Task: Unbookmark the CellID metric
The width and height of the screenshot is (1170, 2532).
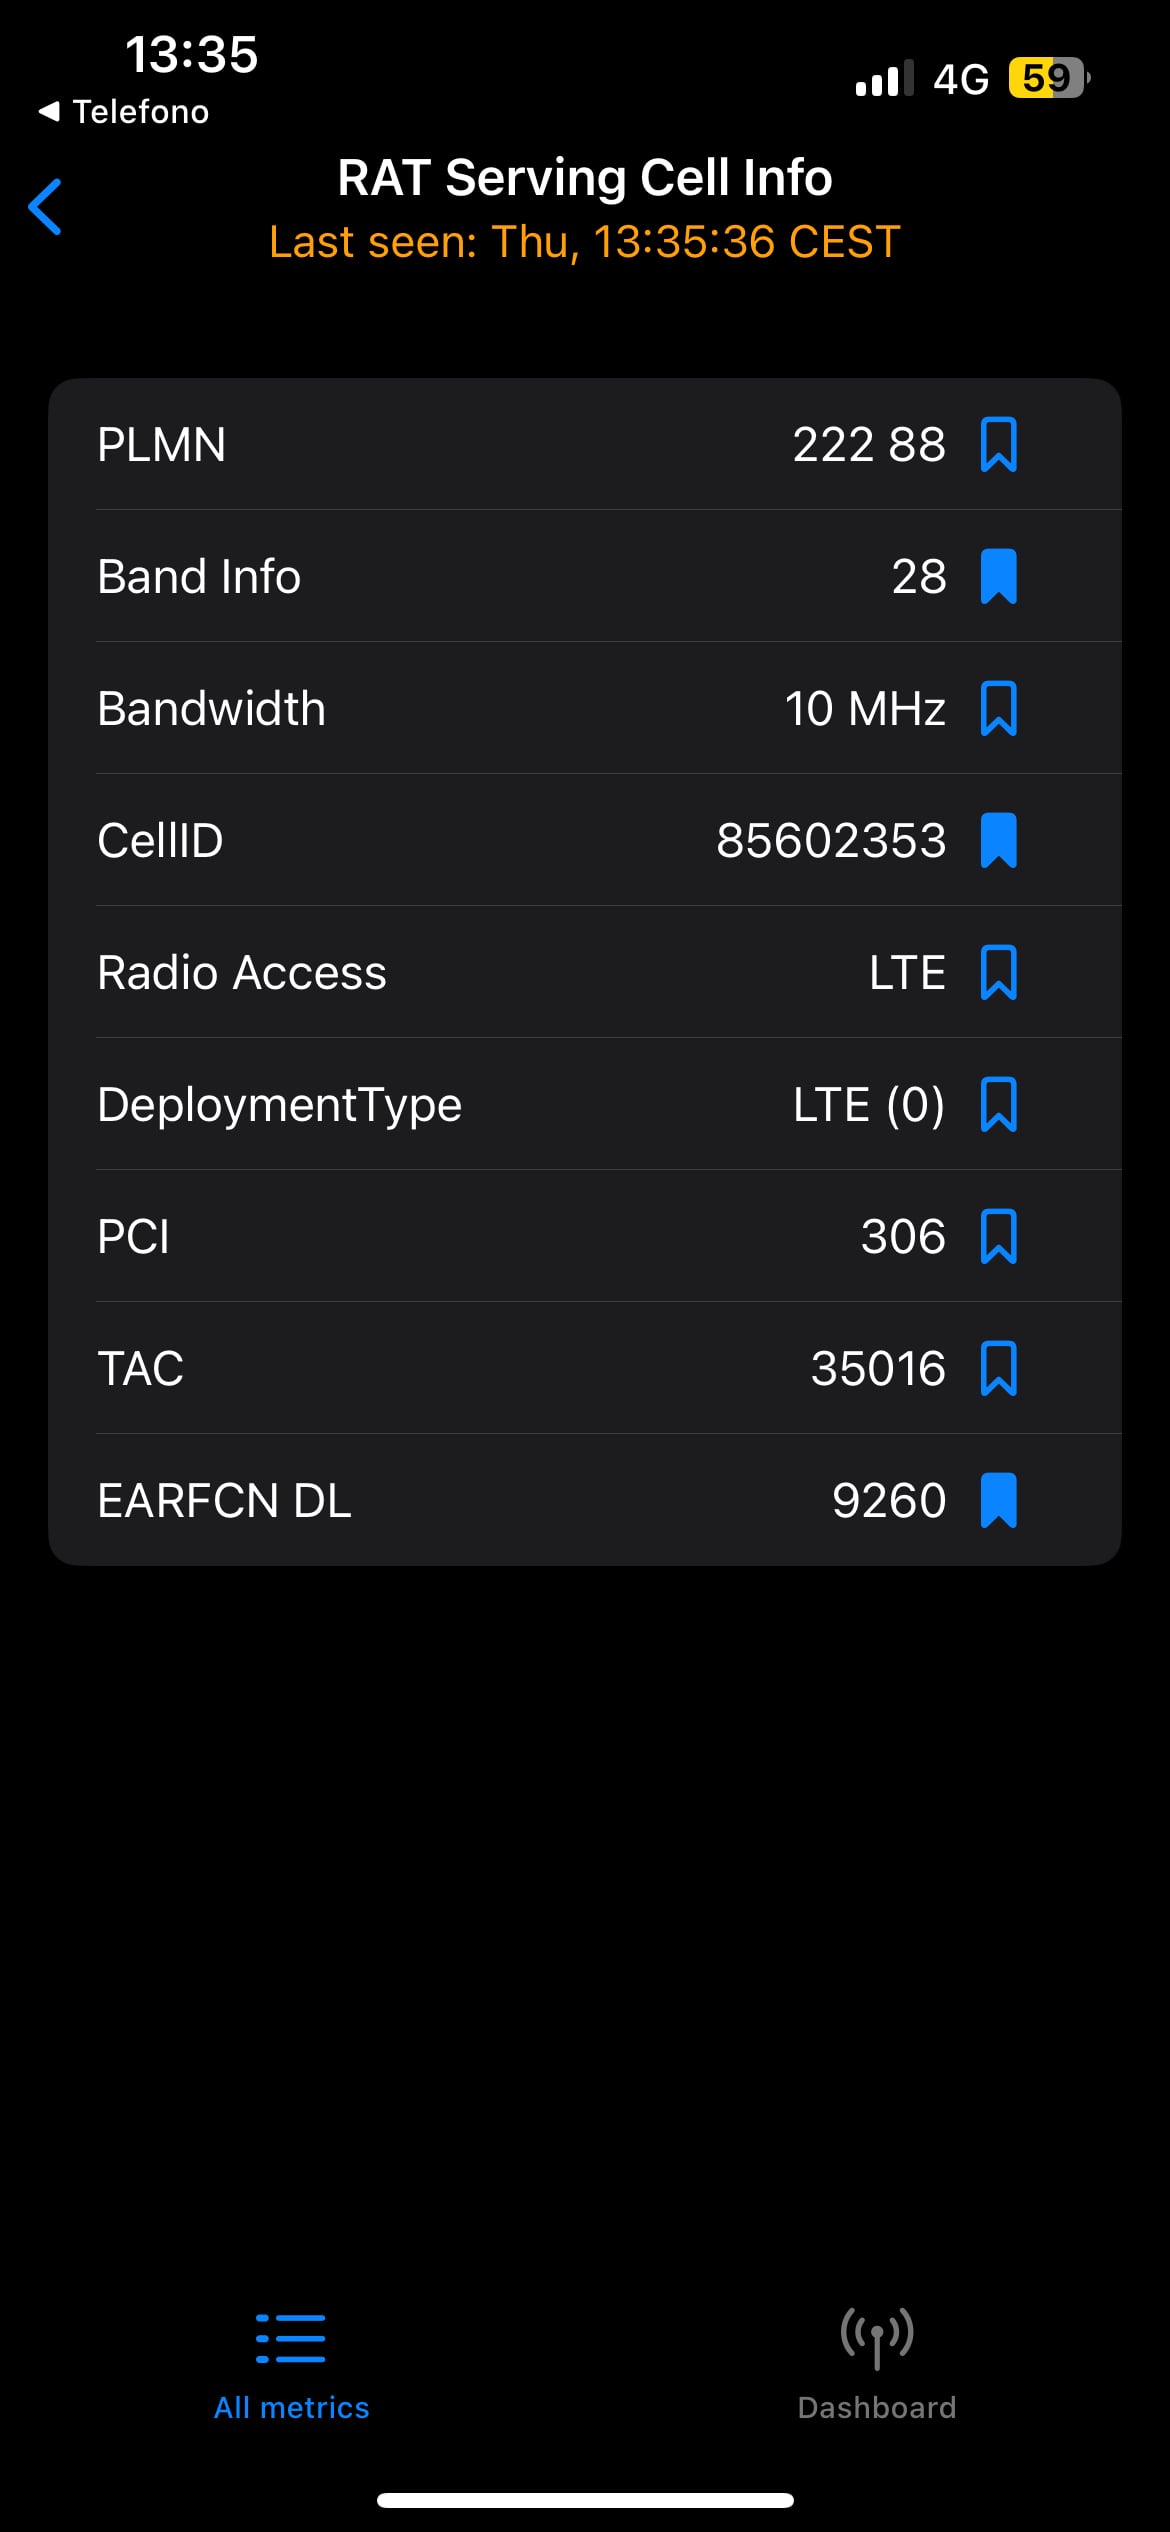Action: (998, 841)
